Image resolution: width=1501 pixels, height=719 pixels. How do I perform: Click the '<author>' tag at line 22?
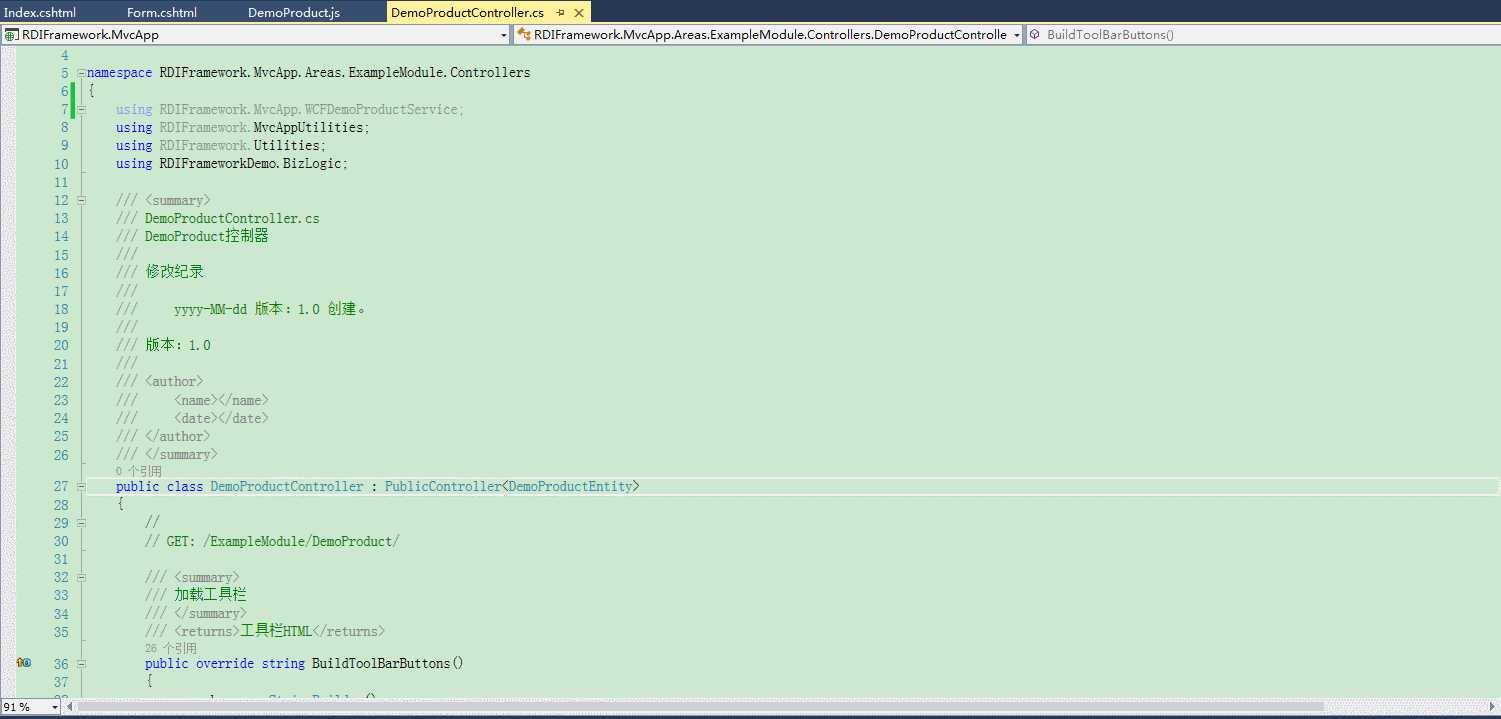pyautogui.click(x=174, y=382)
